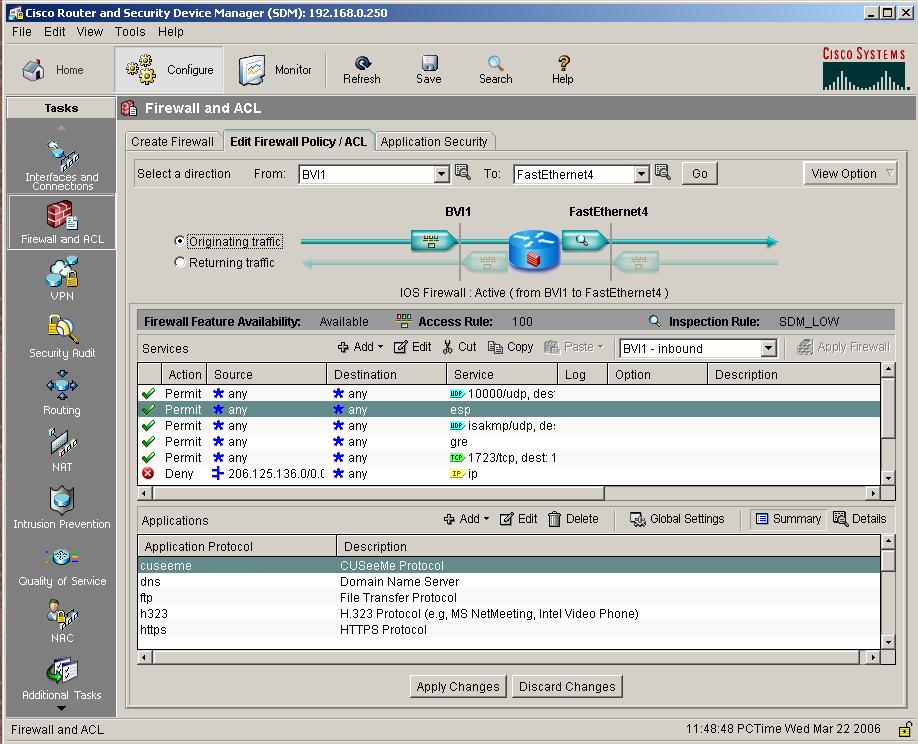Viewport: 918px width, 744px height.
Task: Open the BVI1 - inbound dropdown
Action: (768, 349)
